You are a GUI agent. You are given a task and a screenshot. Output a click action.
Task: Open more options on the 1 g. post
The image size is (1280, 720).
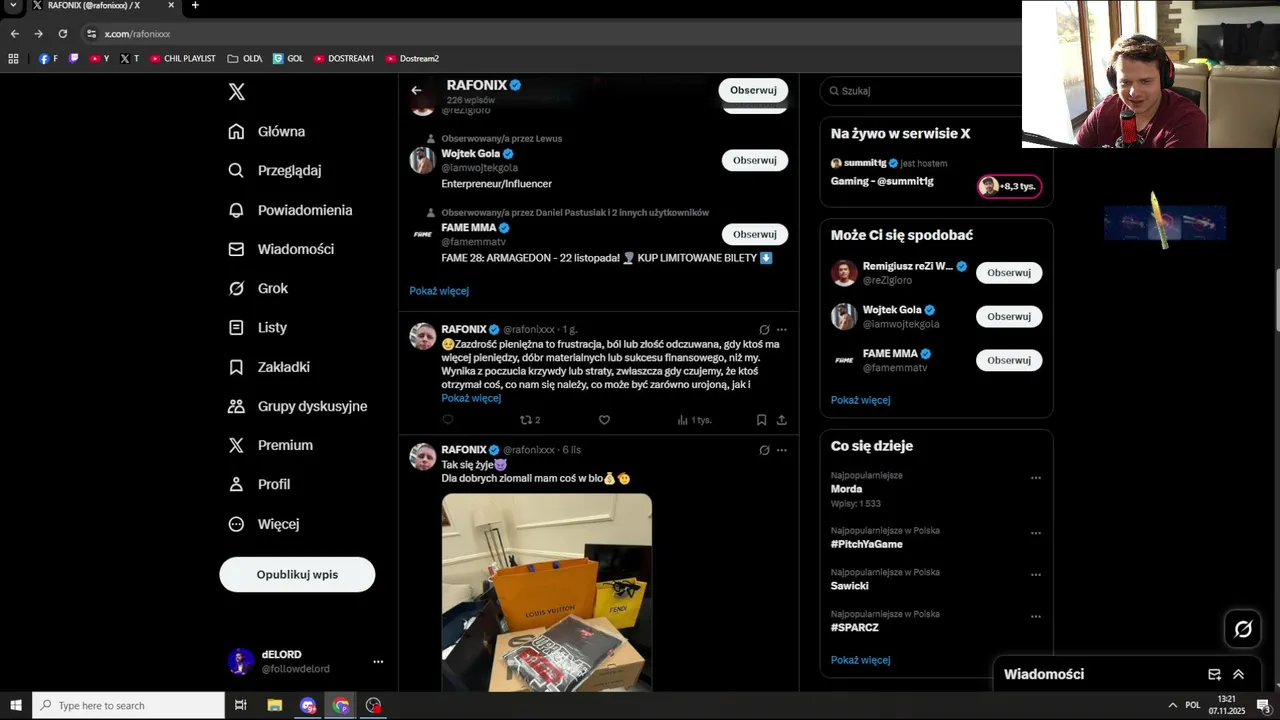pyautogui.click(x=782, y=329)
